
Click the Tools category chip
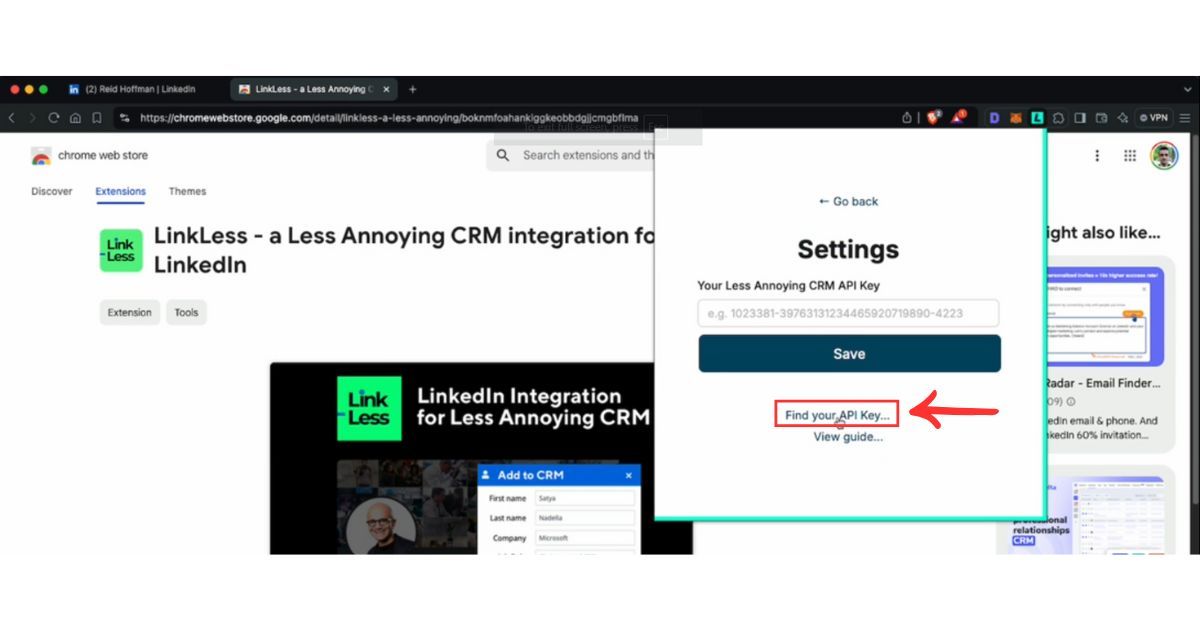pos(187,313)
